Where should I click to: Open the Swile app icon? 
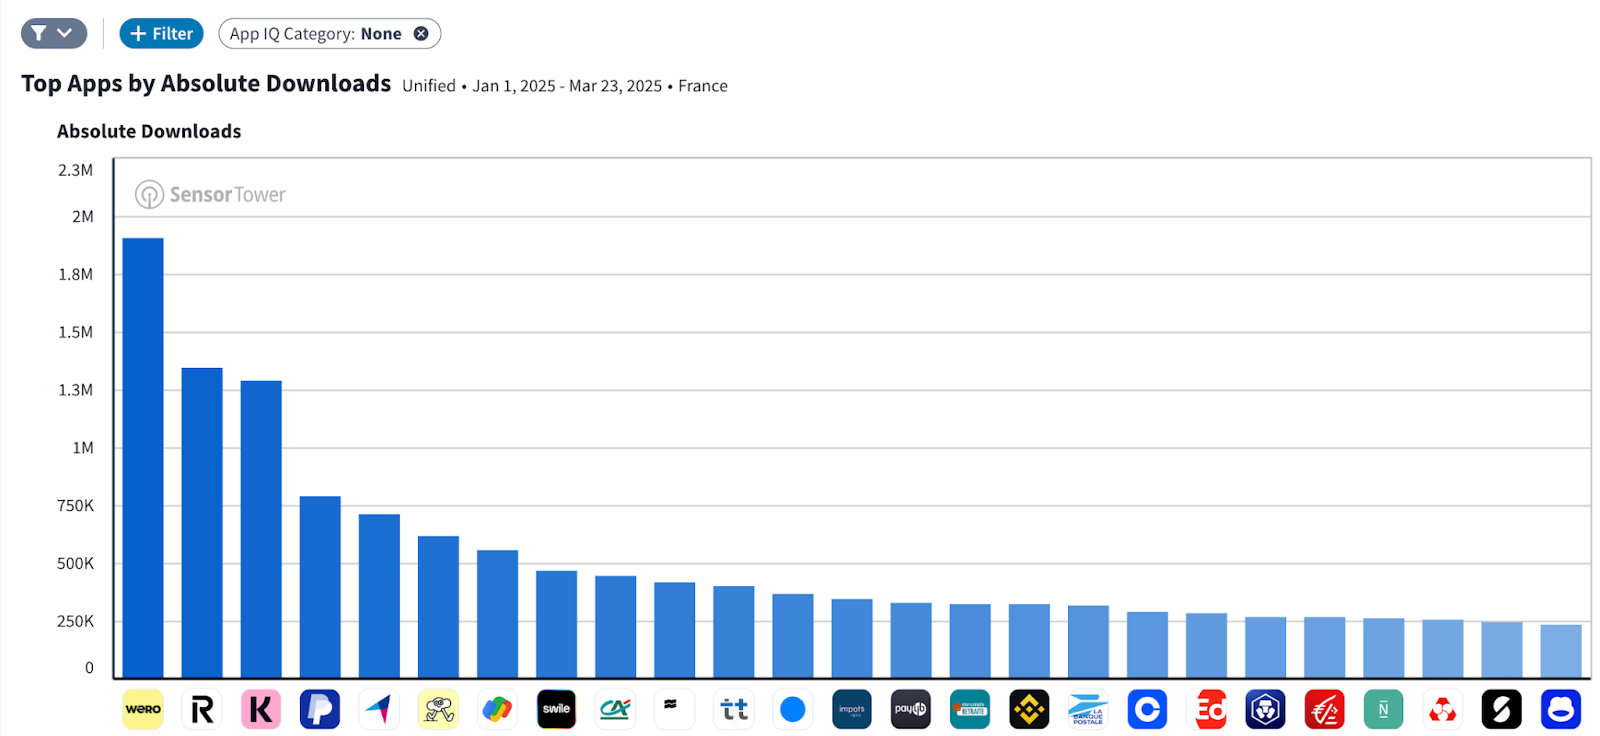(556, 709)
